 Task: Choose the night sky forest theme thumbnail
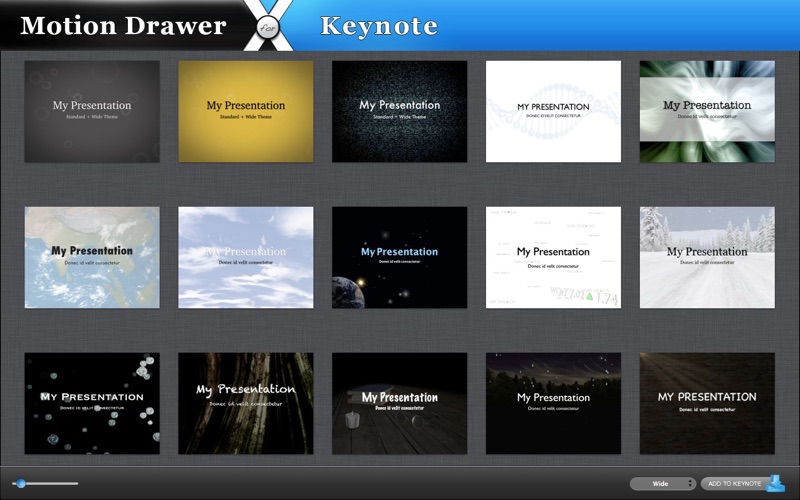pyautogui.click(x=554, y=403)
